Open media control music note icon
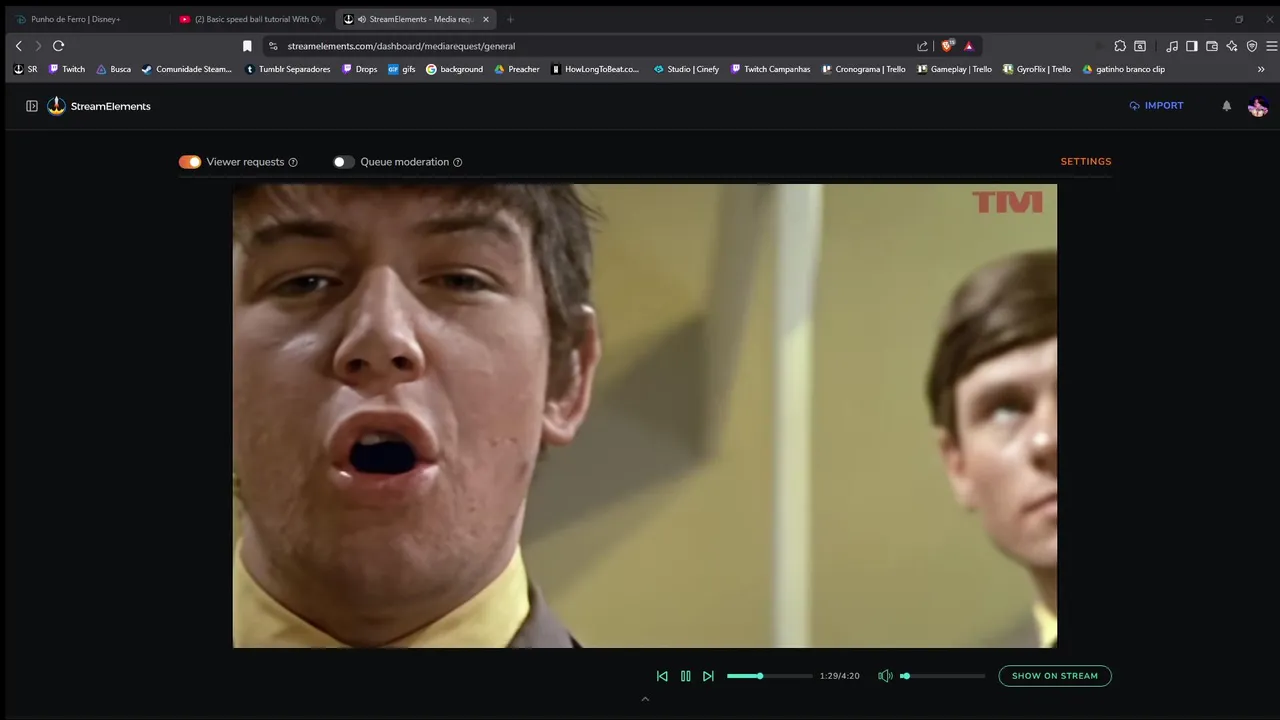 (x=1172, y=46)
